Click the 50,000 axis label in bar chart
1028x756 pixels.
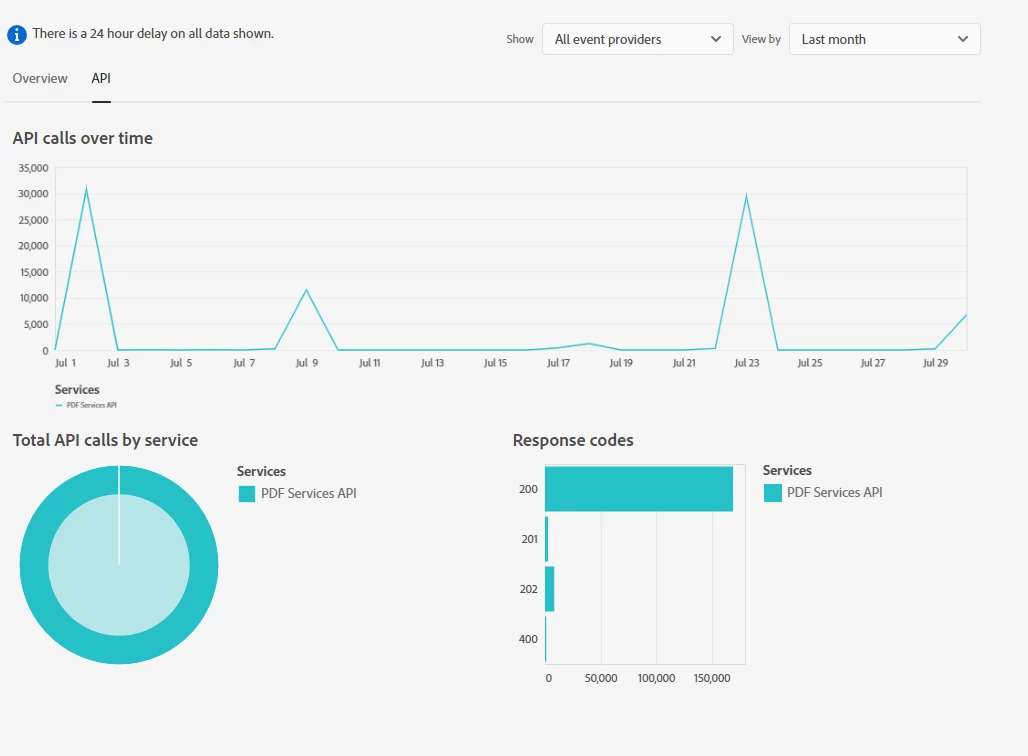[x=601, y=678]
